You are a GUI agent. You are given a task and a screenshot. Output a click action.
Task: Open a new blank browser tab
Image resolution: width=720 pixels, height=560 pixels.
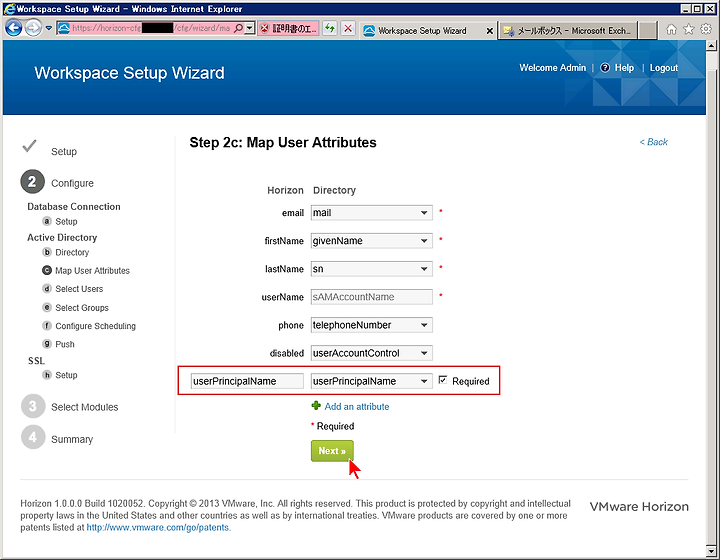point(647,31)
